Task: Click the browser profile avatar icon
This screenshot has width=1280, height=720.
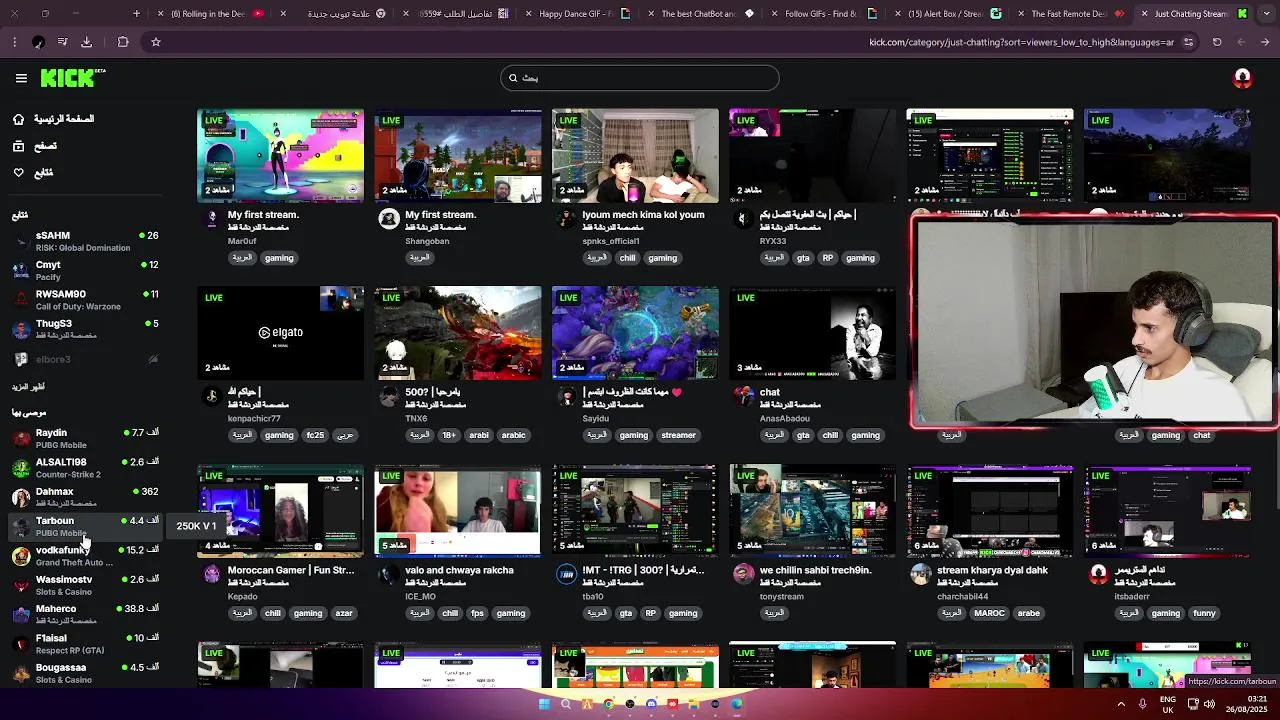Action: 38,42
